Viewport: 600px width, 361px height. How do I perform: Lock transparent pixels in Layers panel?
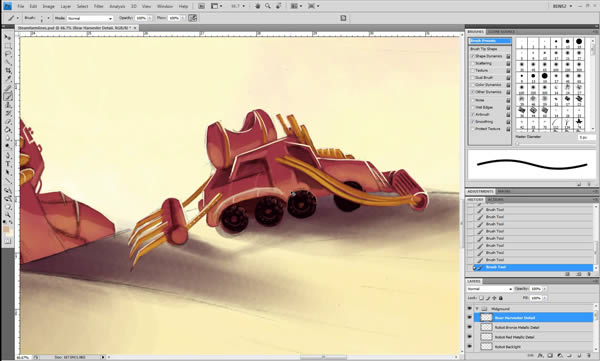pyautogui.click(x=482, y=298)
